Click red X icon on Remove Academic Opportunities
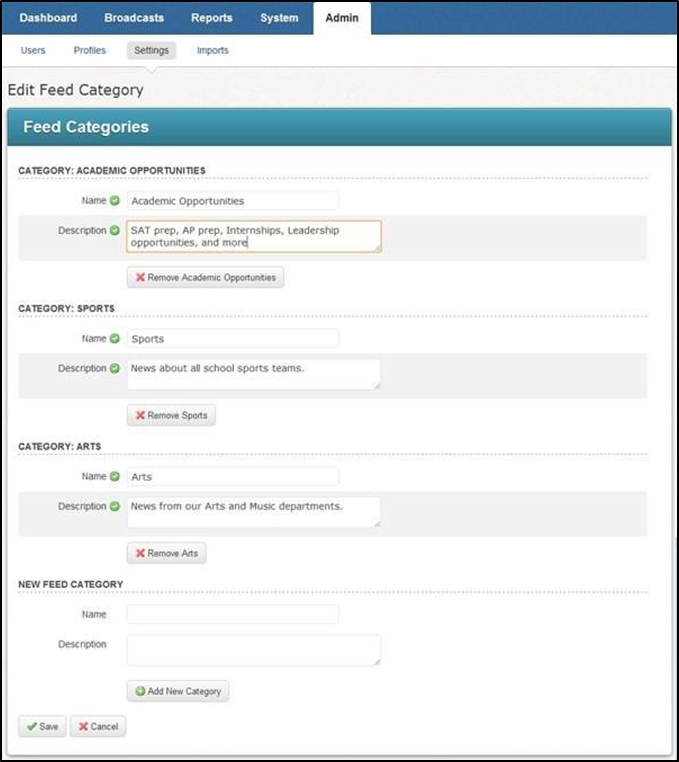The image size is (679, 762). tap(141, 278)
